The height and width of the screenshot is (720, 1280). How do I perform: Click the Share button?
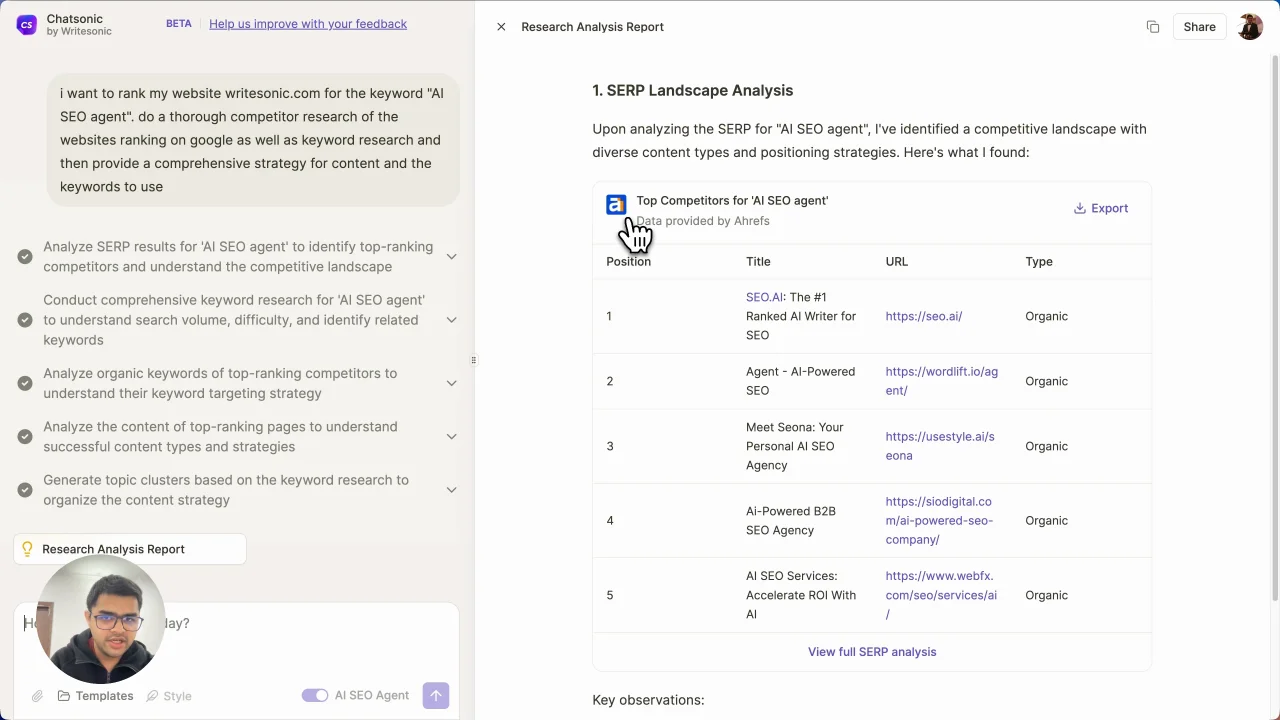coord(1199,27)
